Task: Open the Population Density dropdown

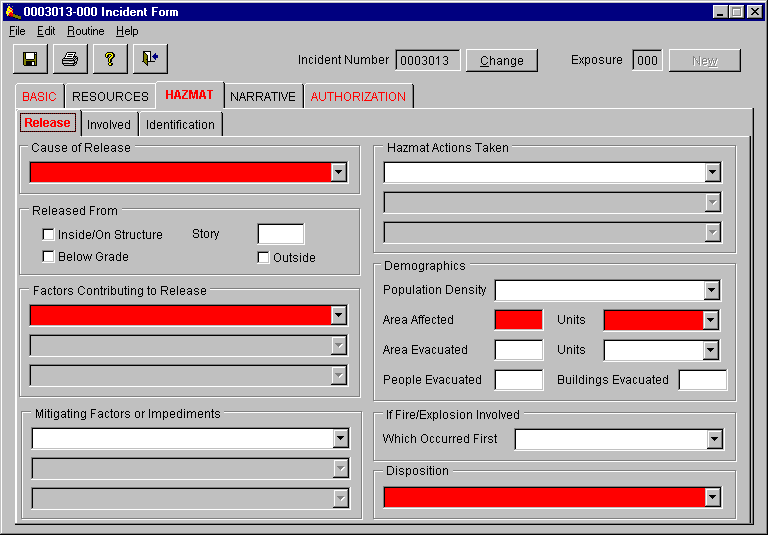Action: tap(712, 290)
